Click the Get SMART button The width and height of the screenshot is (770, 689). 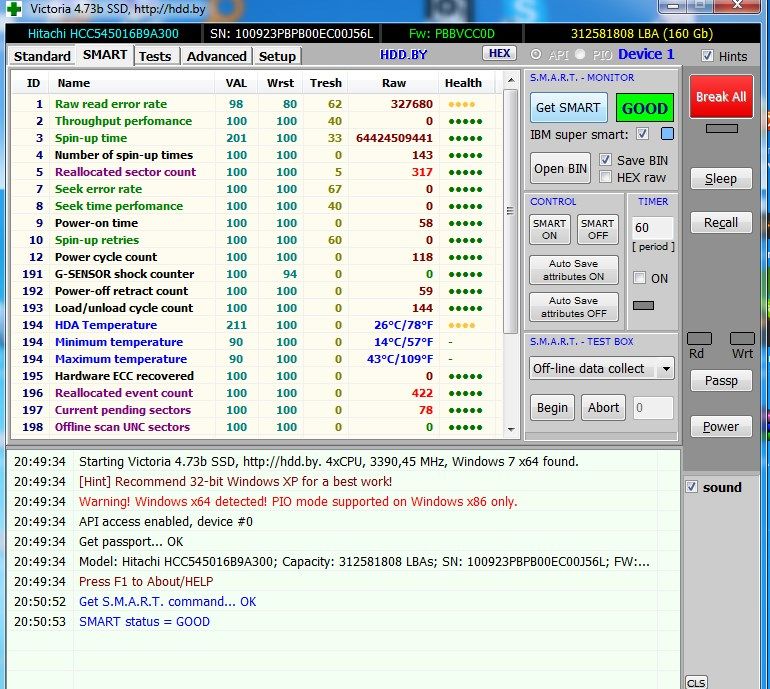[568, 108]
